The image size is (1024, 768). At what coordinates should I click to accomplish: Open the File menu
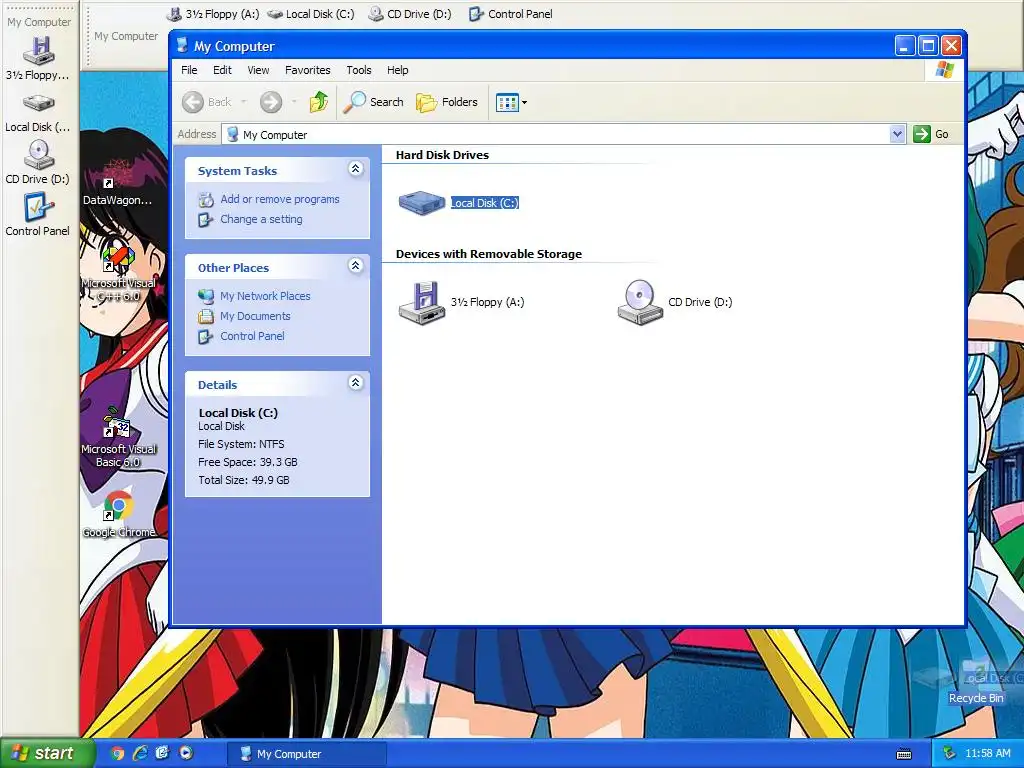189,70
